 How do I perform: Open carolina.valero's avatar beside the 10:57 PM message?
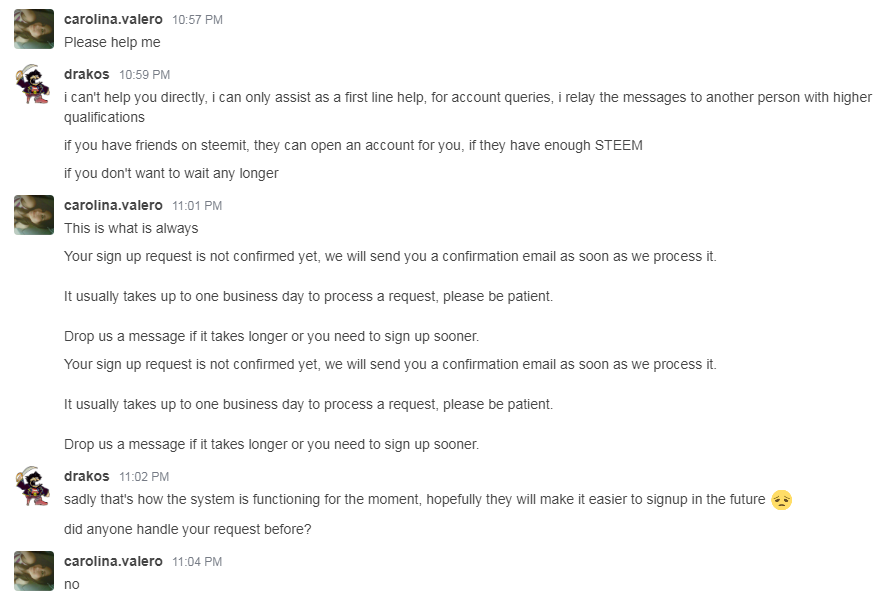pos(34,29)
